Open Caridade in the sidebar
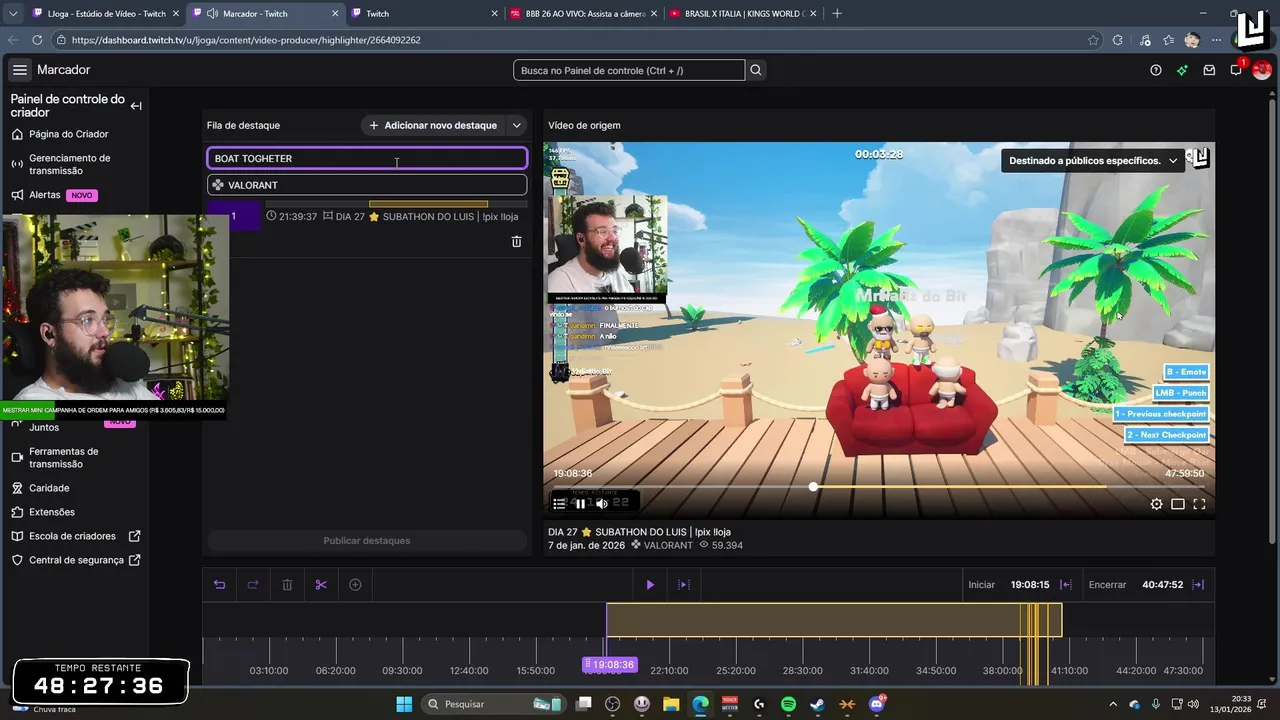Image resolution: width=1280 pixels, height=720 pixels. point(49,488)
